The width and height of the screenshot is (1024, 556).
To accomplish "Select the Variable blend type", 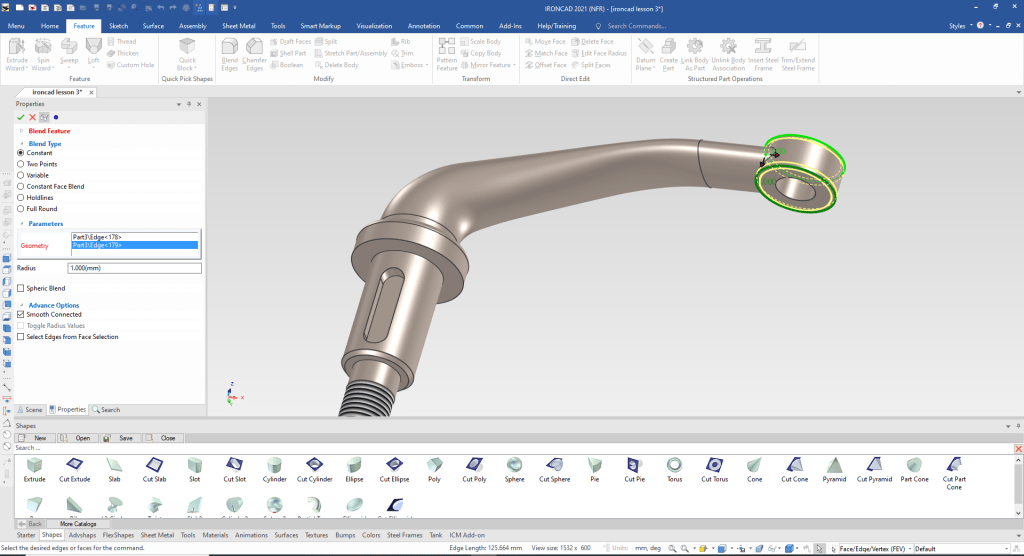I will pyautogui.click(x=21, y=175).
